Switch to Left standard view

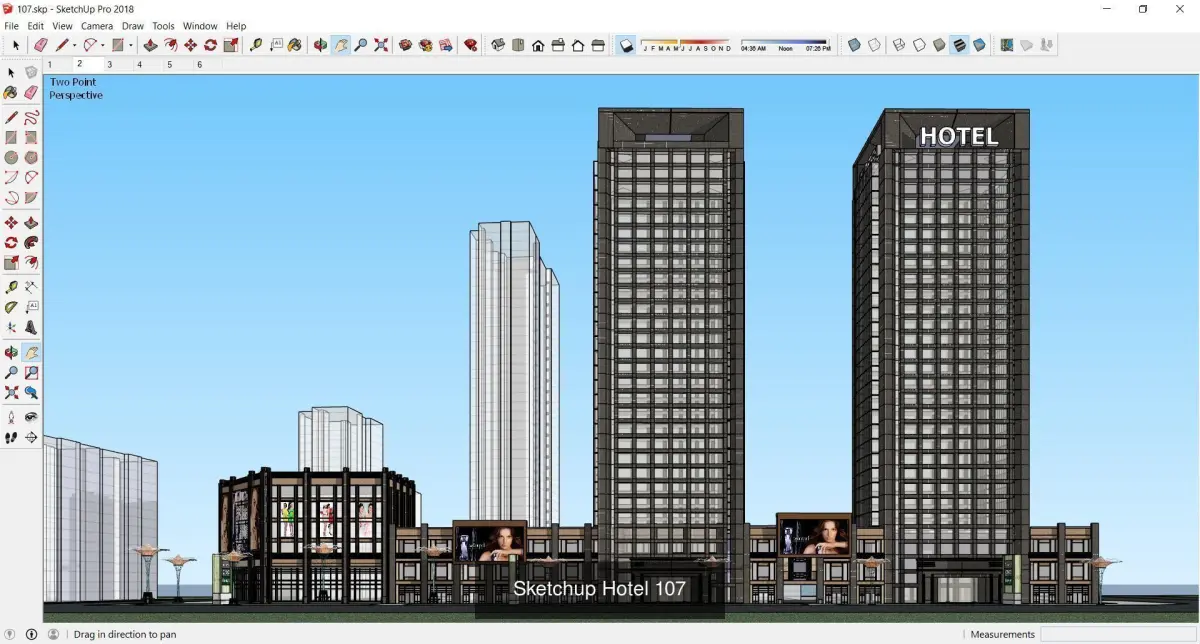[x=598, y=45]
